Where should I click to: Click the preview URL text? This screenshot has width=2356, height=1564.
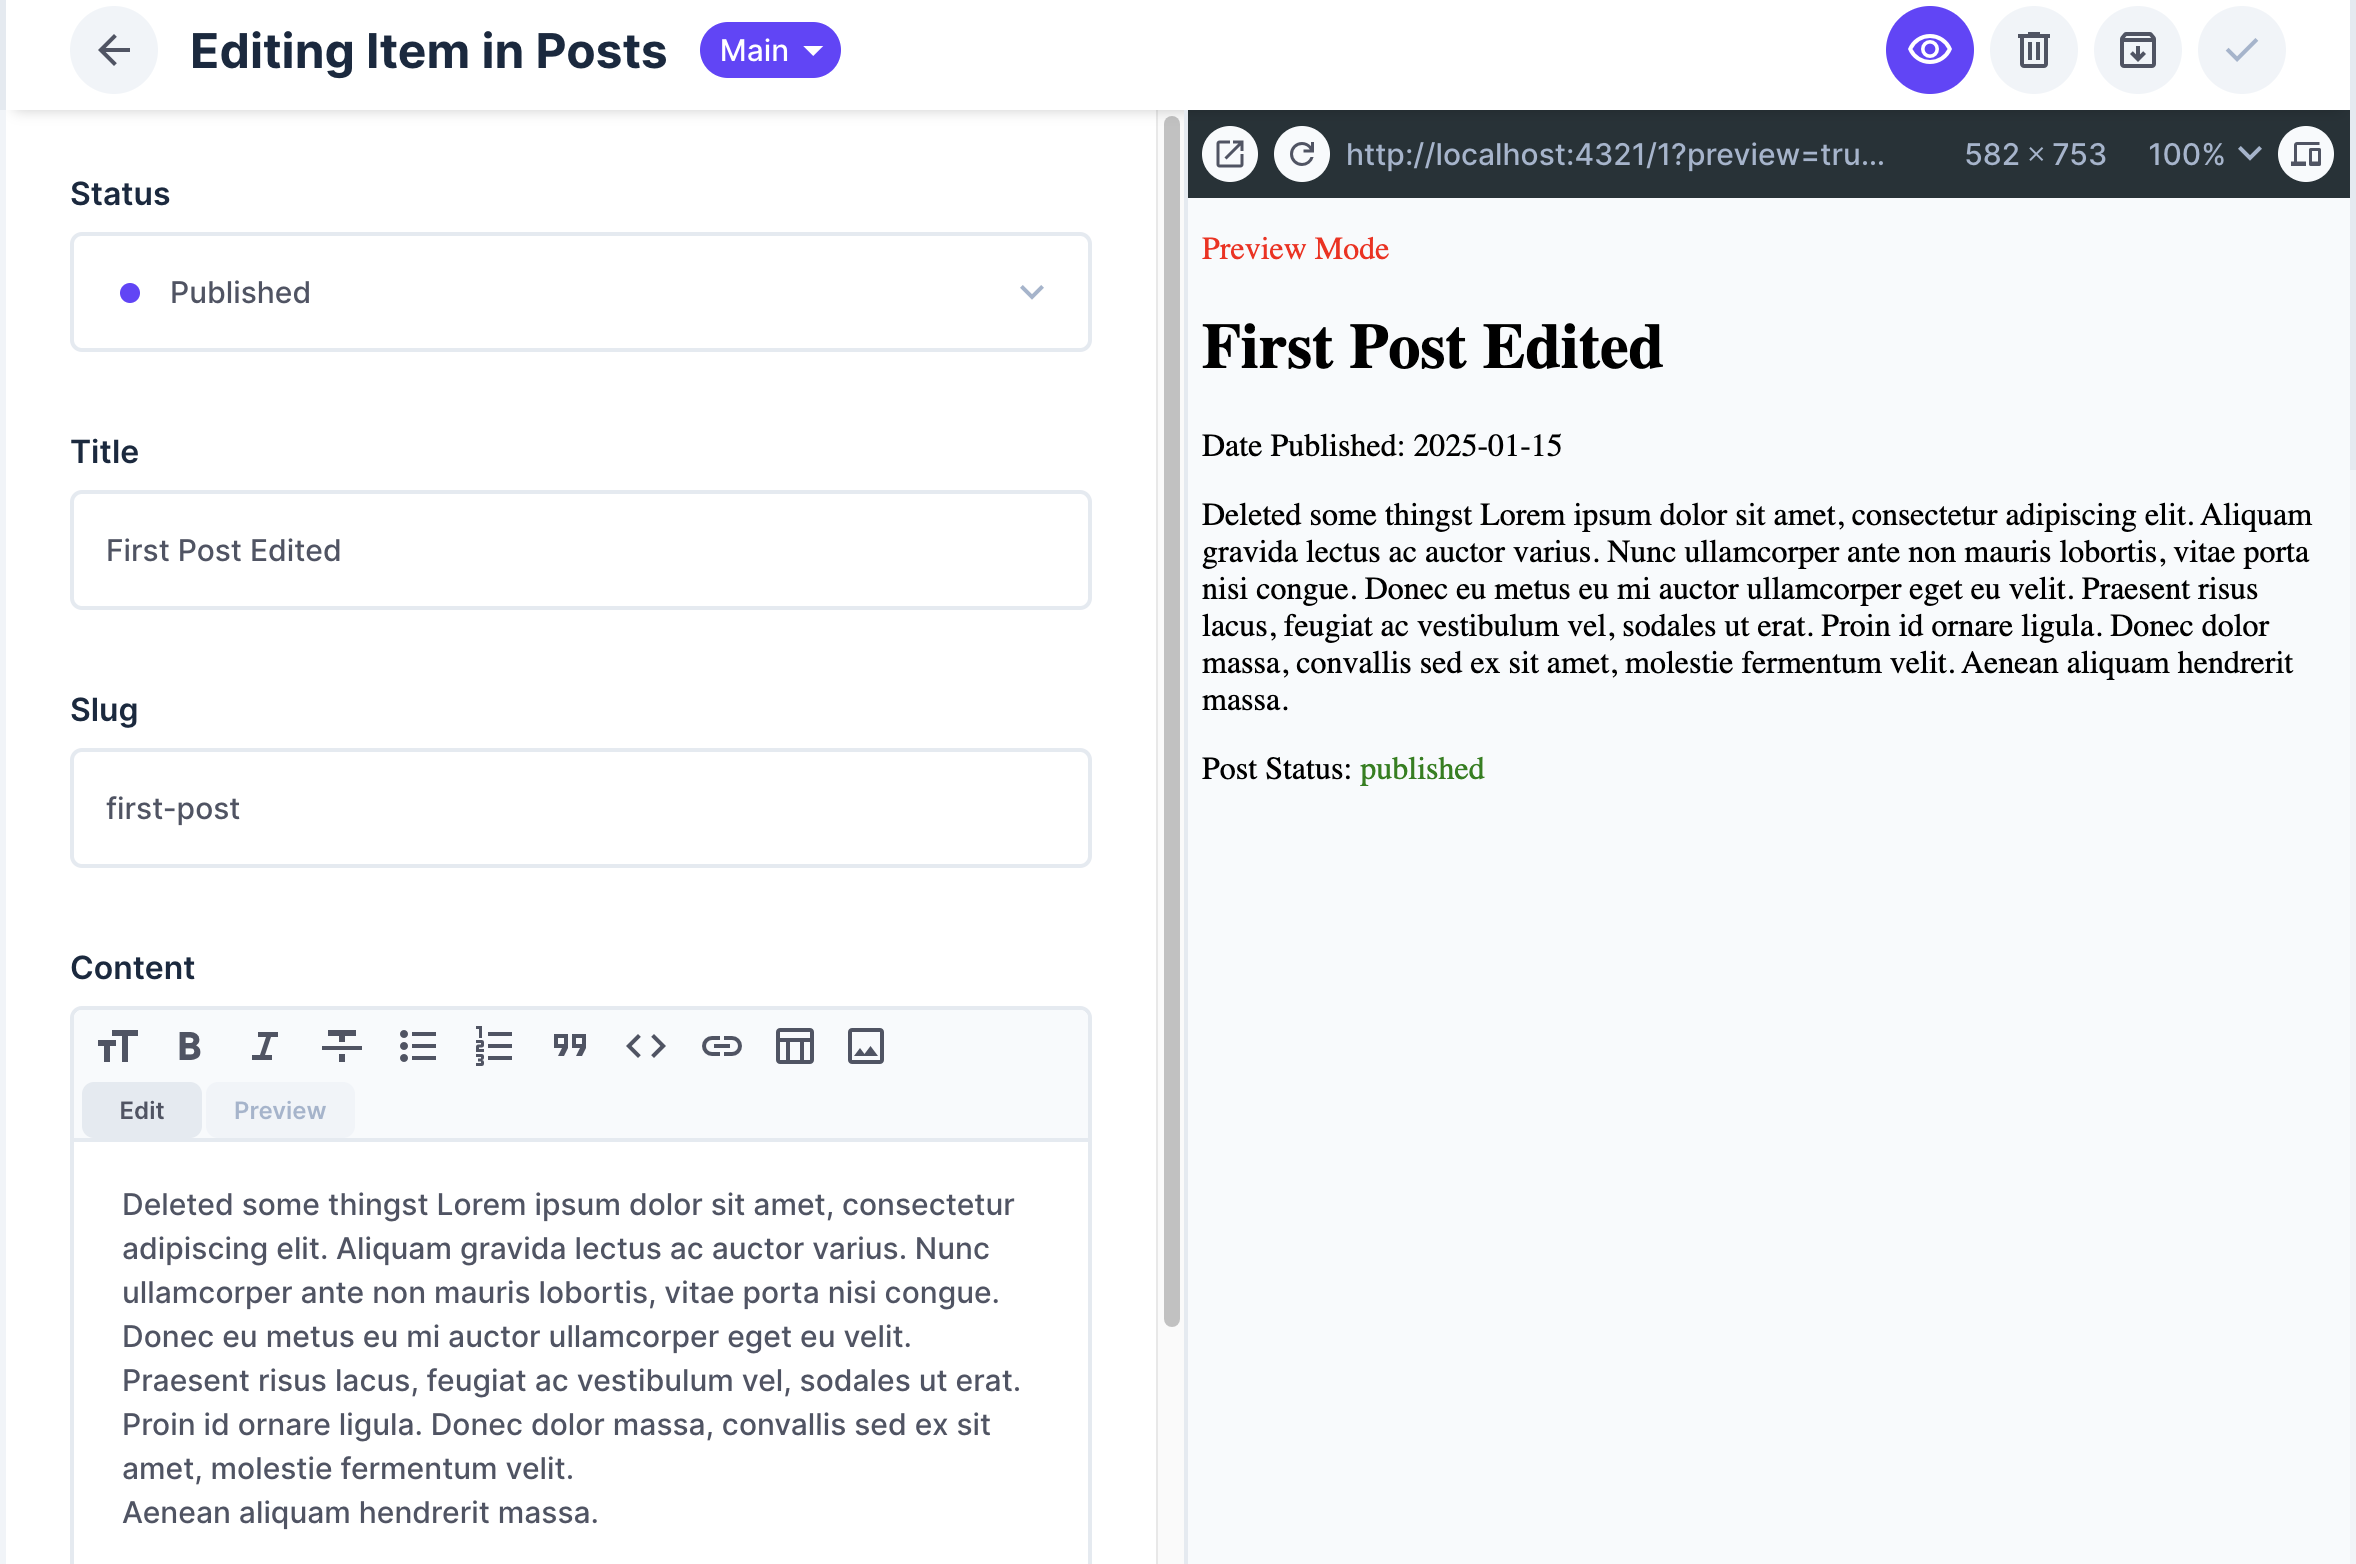pyautogui.click(x=1614, y=154)
